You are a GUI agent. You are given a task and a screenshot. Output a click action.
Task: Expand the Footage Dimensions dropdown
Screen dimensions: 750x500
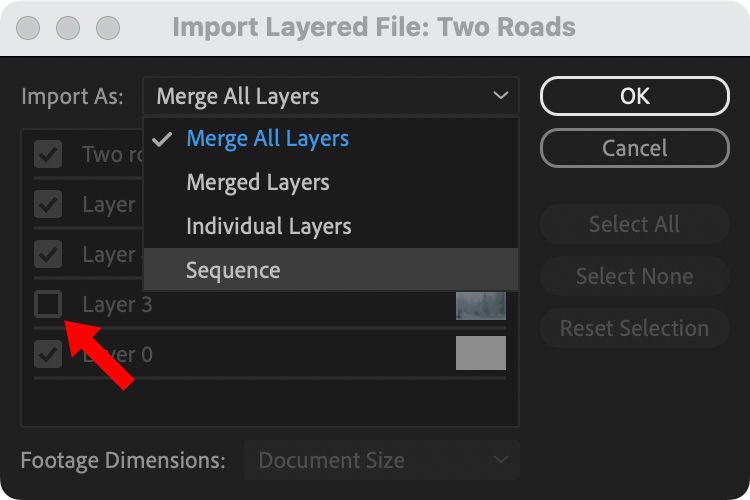(381, 461)
